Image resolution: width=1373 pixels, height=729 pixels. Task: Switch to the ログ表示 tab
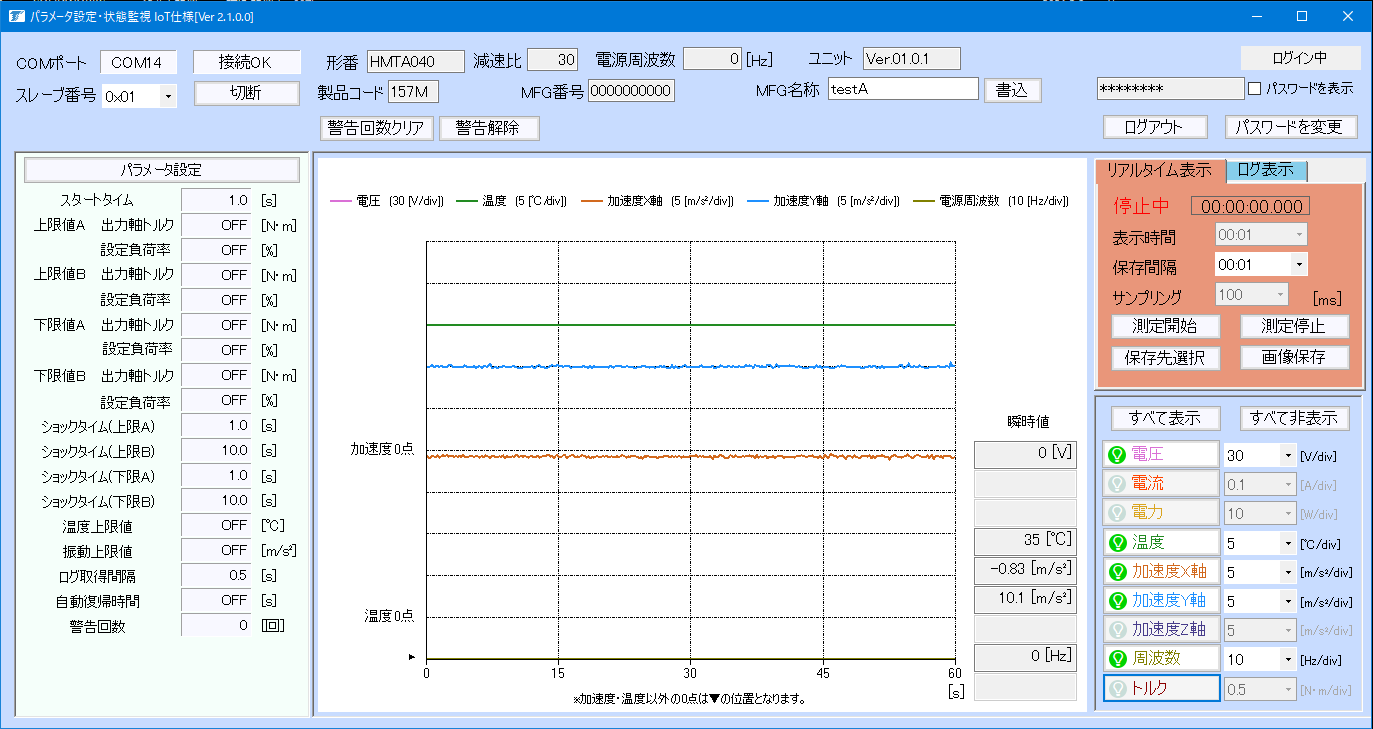[x=1266, y=170]
